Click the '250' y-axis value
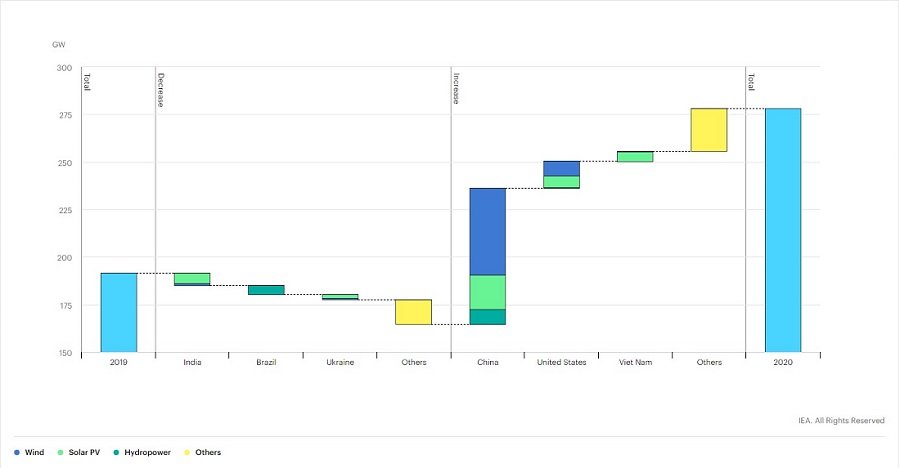Viewport: 900px width, 468px height. click(x=64, y=163)
